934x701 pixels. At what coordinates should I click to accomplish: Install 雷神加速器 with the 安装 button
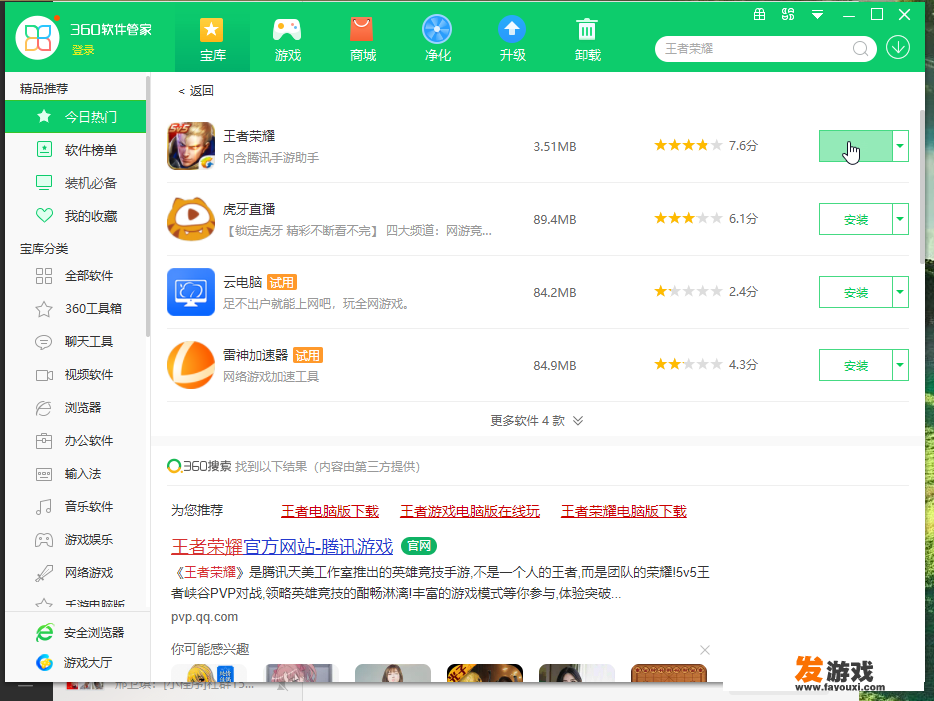pyautogui.click(x=855, y=365)
